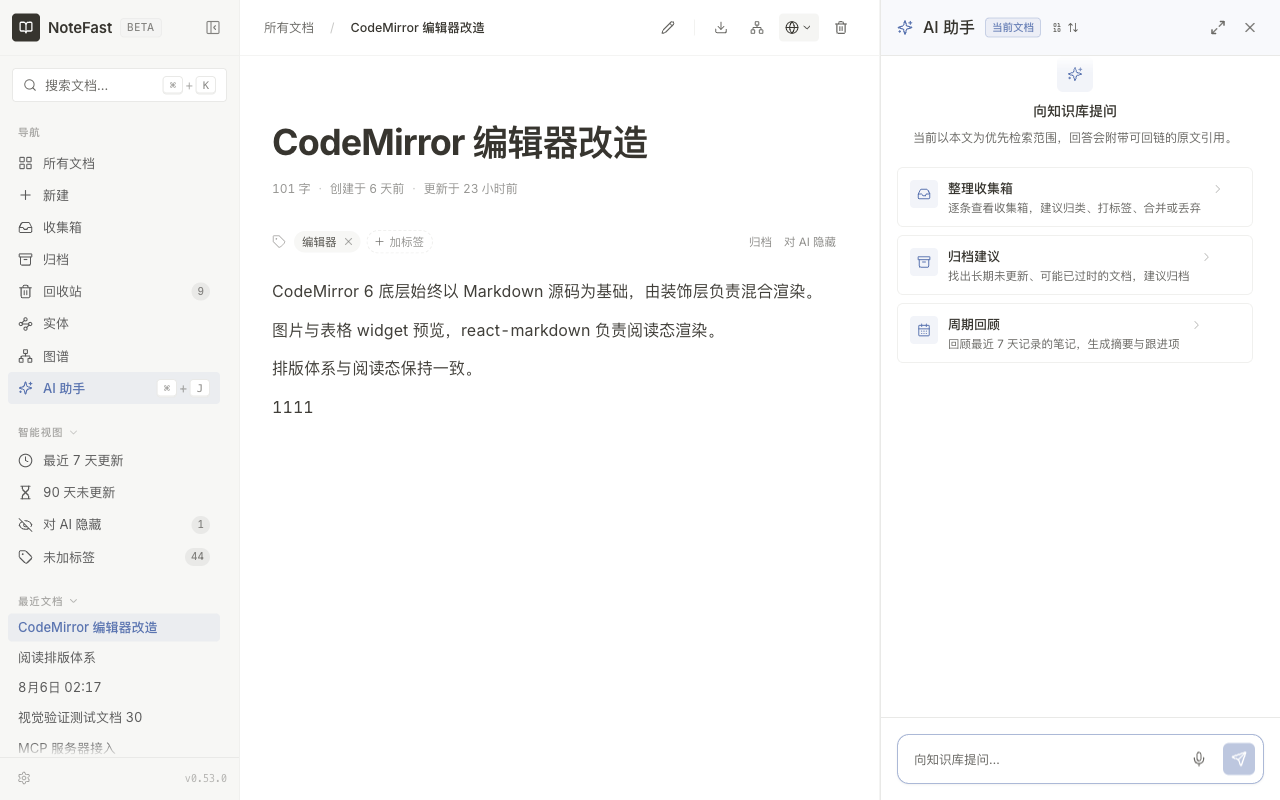Focus the 搜索文档 search box
This screenshot has height=800, width=1280.
[x=119, y=85]
